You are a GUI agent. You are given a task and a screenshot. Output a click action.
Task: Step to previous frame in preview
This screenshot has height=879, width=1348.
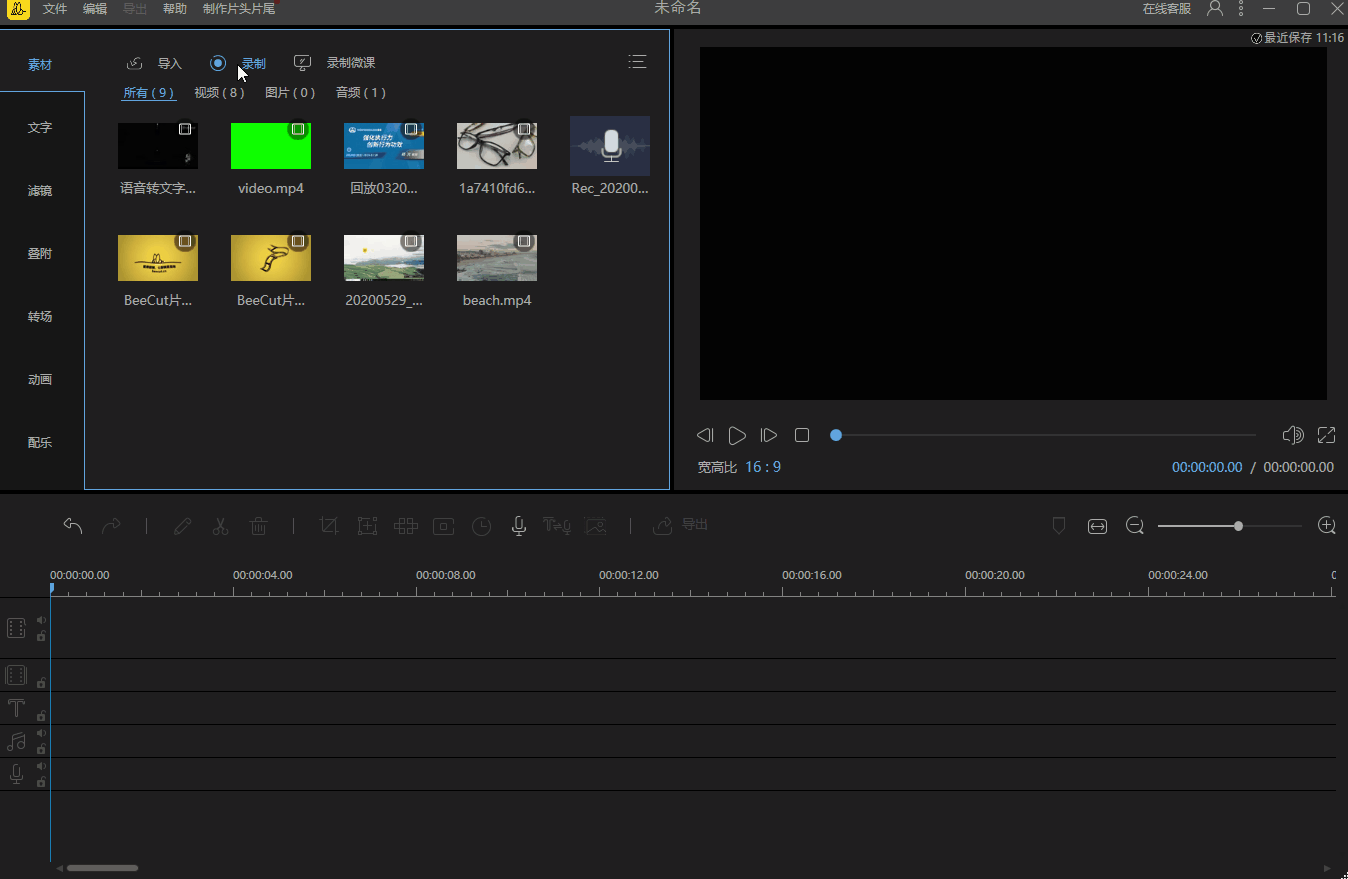pos(705,435)
